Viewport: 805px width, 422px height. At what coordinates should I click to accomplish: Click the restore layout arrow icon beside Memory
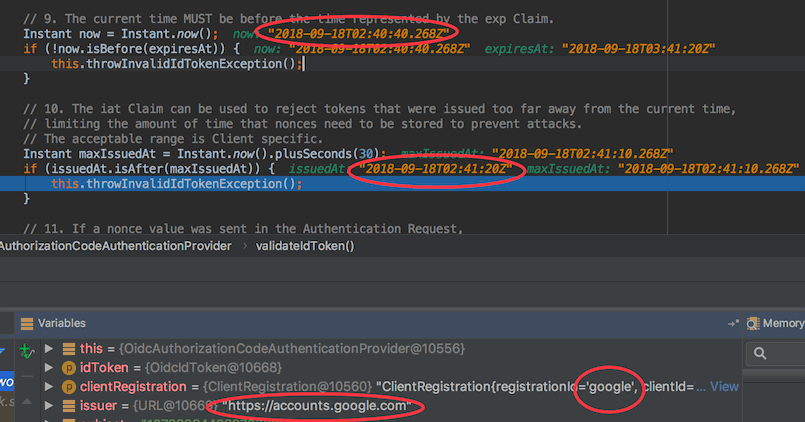tap(733, 323)
